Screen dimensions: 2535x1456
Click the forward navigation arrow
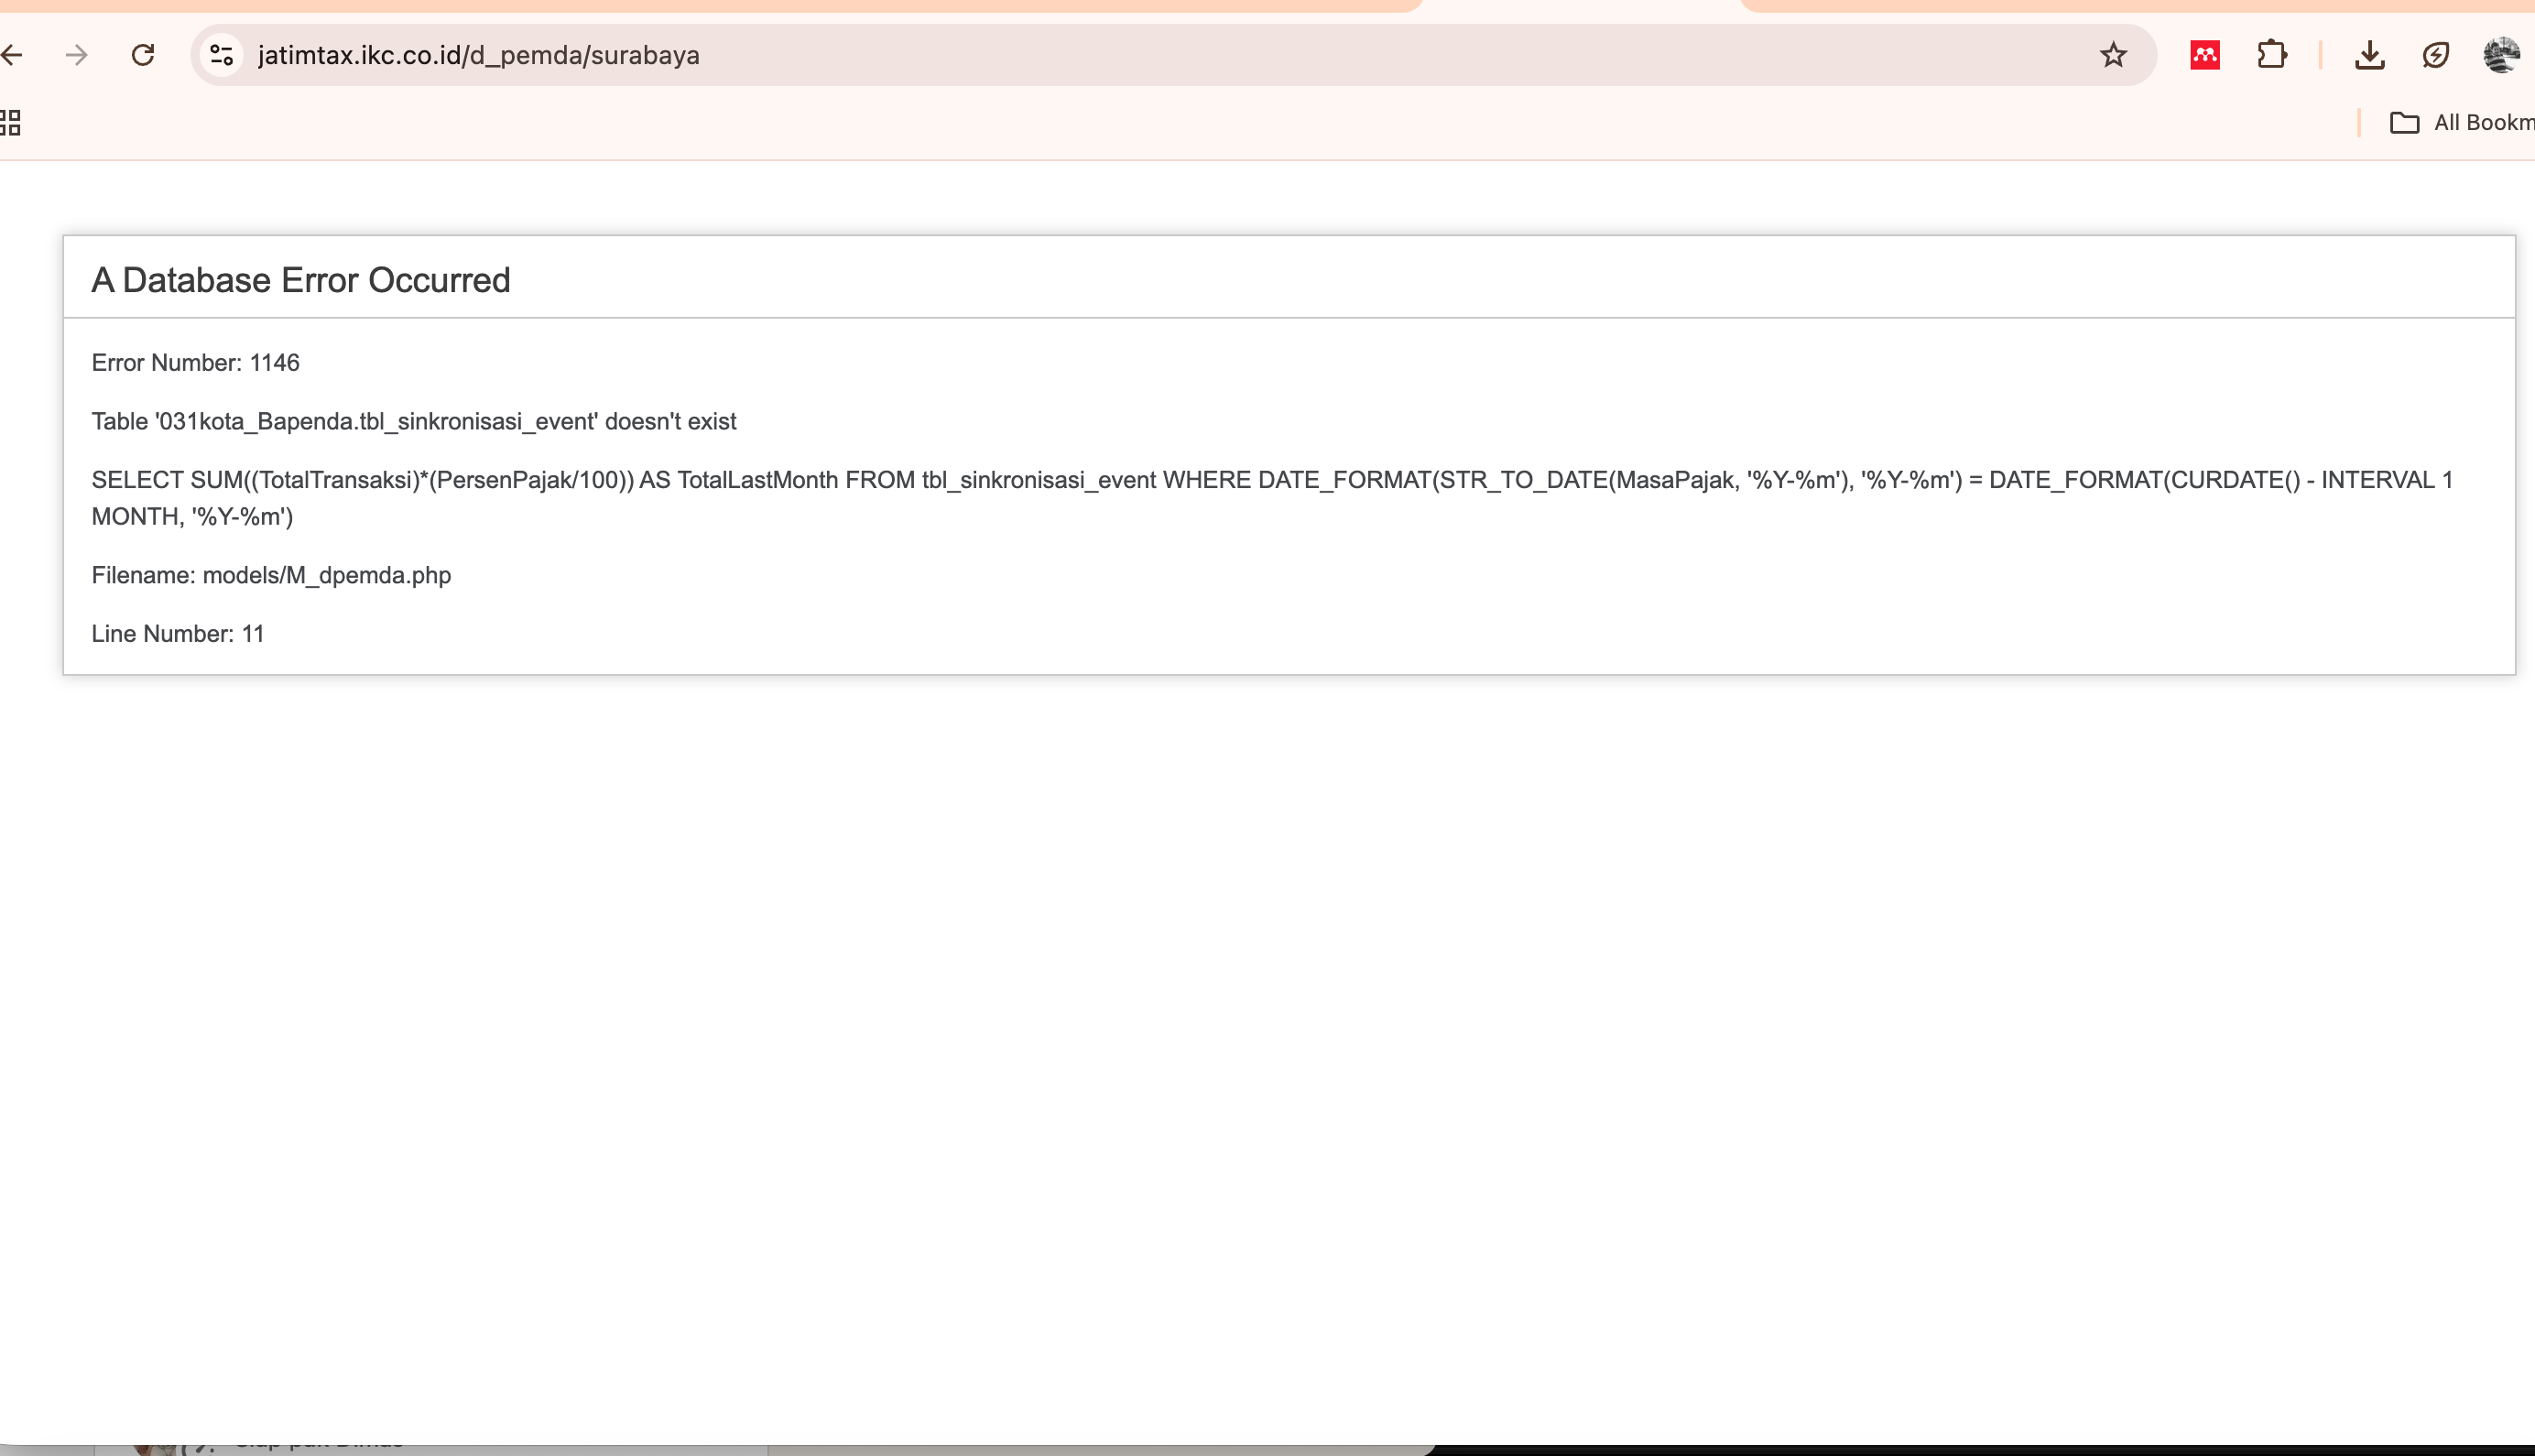76,55
